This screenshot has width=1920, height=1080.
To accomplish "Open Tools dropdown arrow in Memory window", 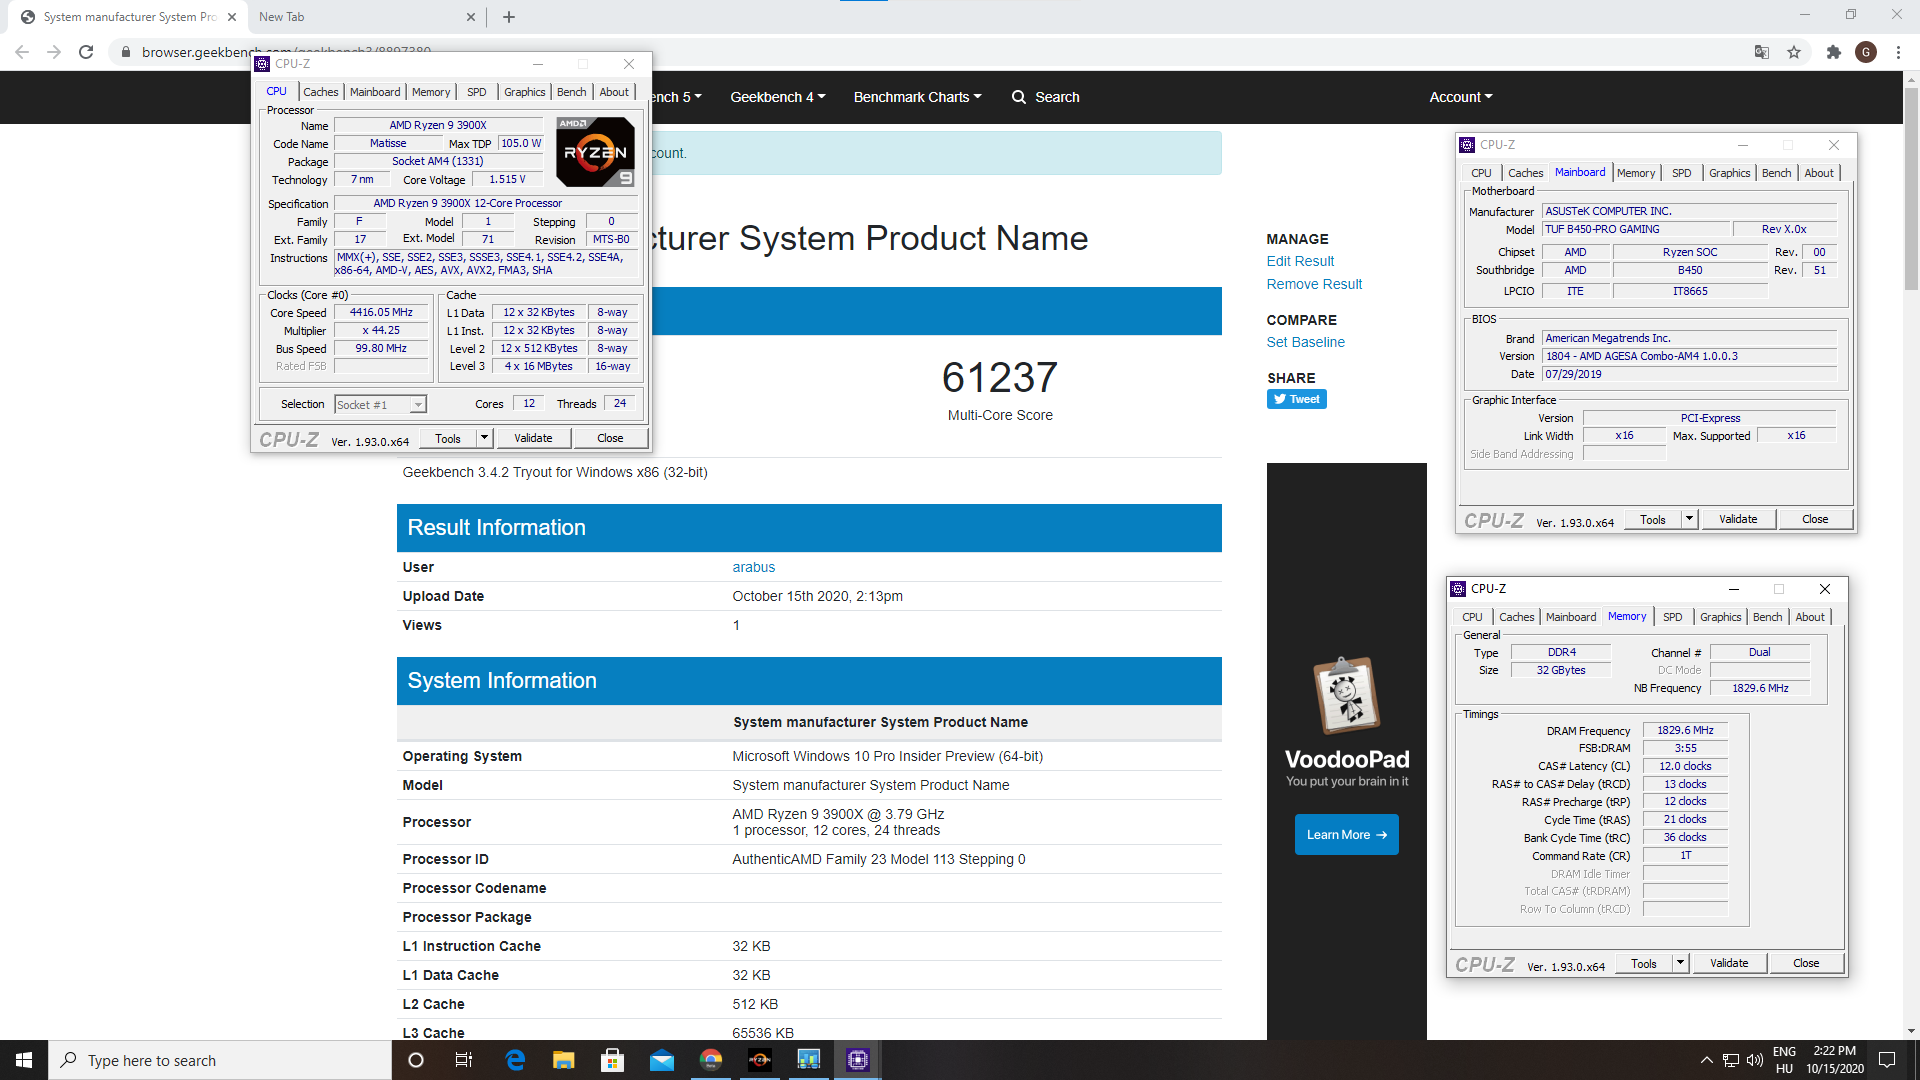I will point(1680,963).
